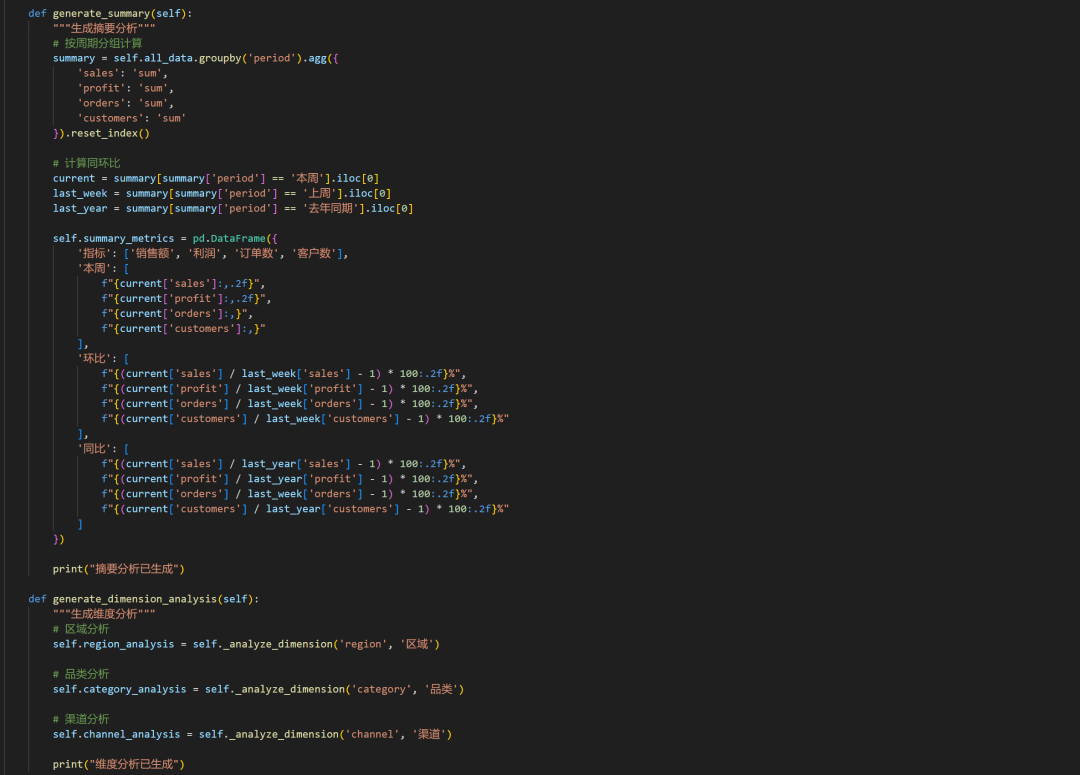Click the print 维度分析已生成 statement
Viewport: 1080px width, 775px height.
(x=119, y=764)
